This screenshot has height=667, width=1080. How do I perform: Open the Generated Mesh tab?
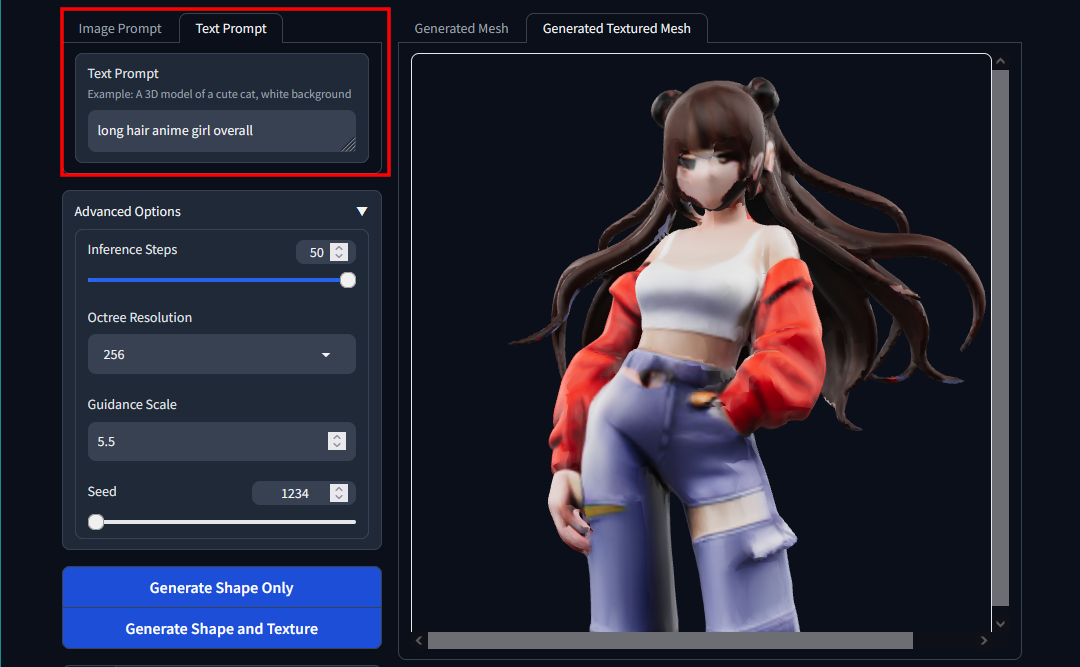click(461, 28)
